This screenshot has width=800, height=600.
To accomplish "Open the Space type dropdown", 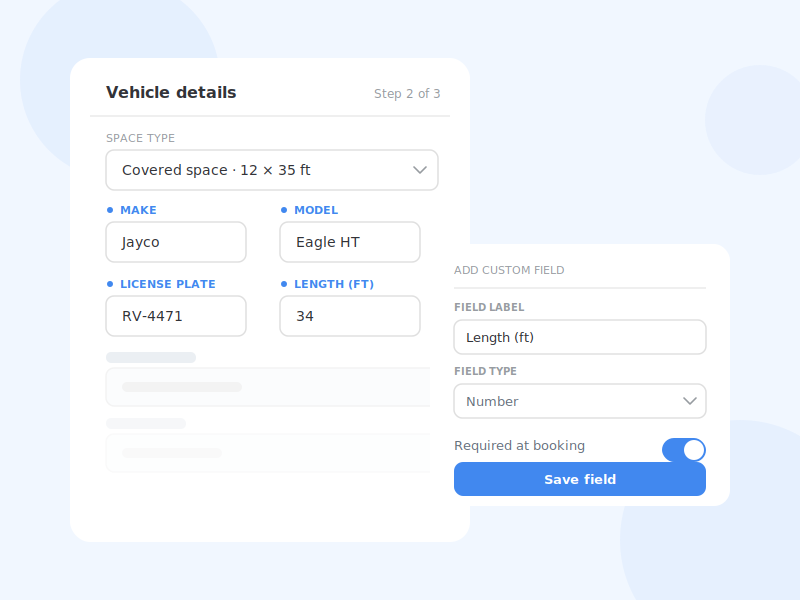I will [272, 170].
